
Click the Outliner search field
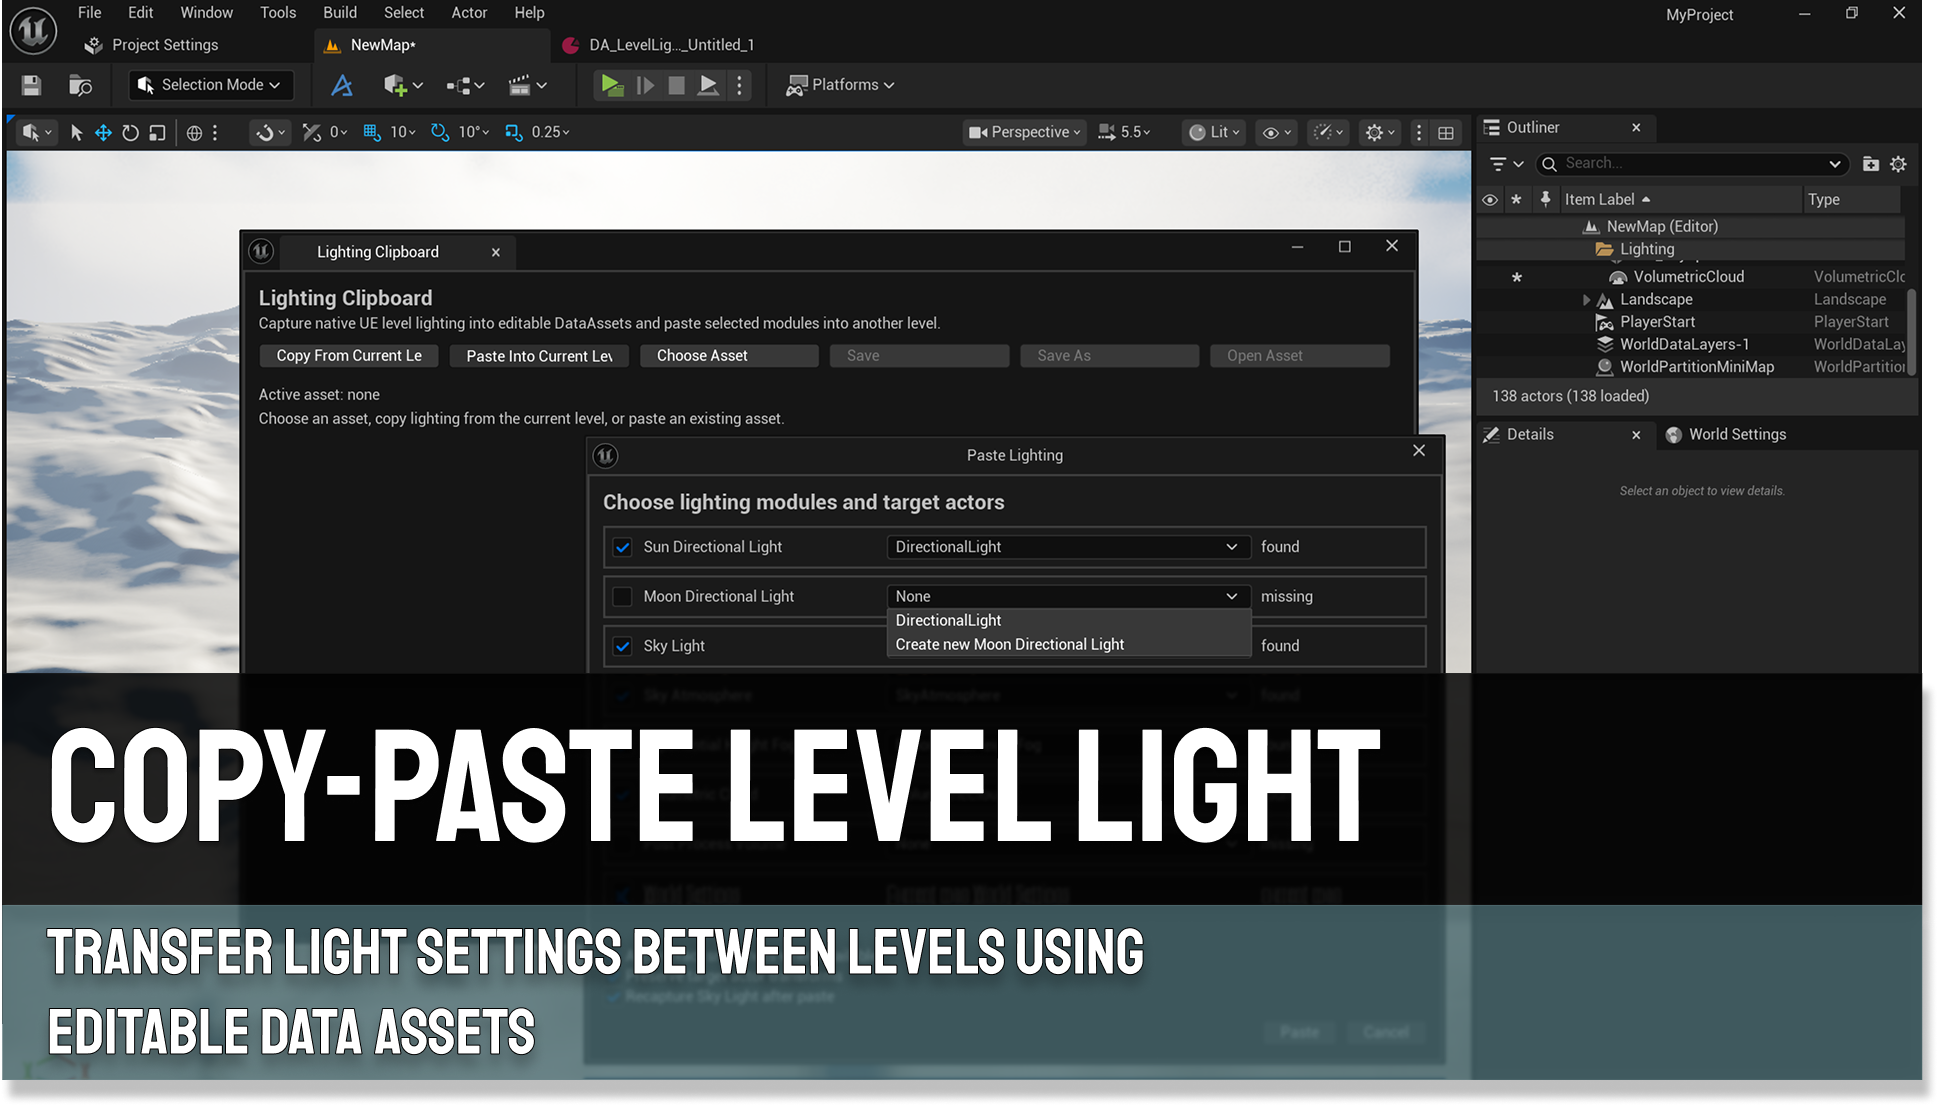pos(1692,164)
